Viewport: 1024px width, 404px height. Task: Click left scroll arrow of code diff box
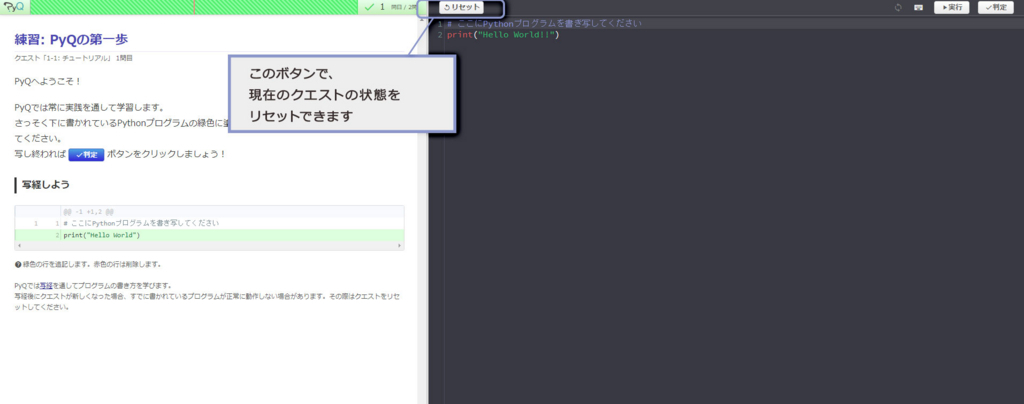[18, 245]
